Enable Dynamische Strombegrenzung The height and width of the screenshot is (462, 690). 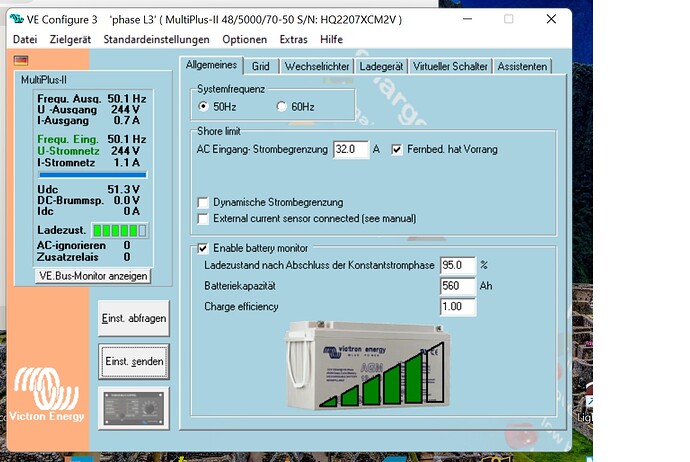[x=203, y=202]
